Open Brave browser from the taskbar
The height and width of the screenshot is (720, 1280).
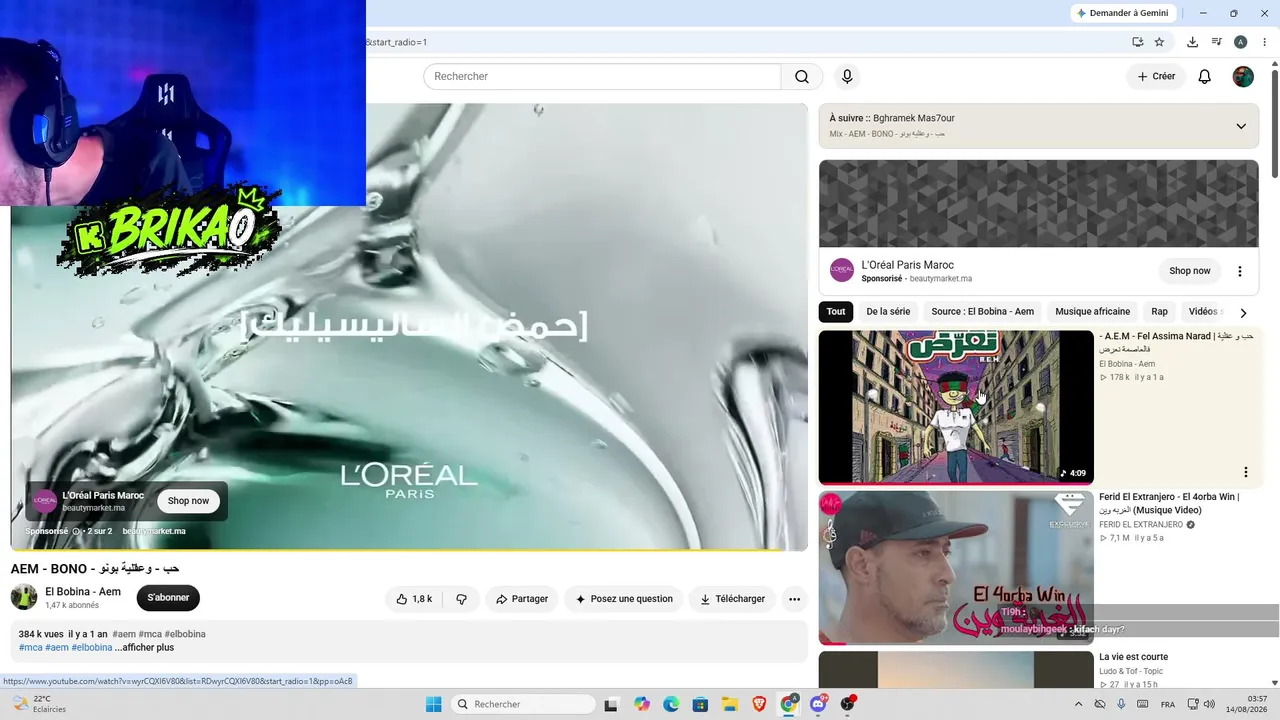759,704
